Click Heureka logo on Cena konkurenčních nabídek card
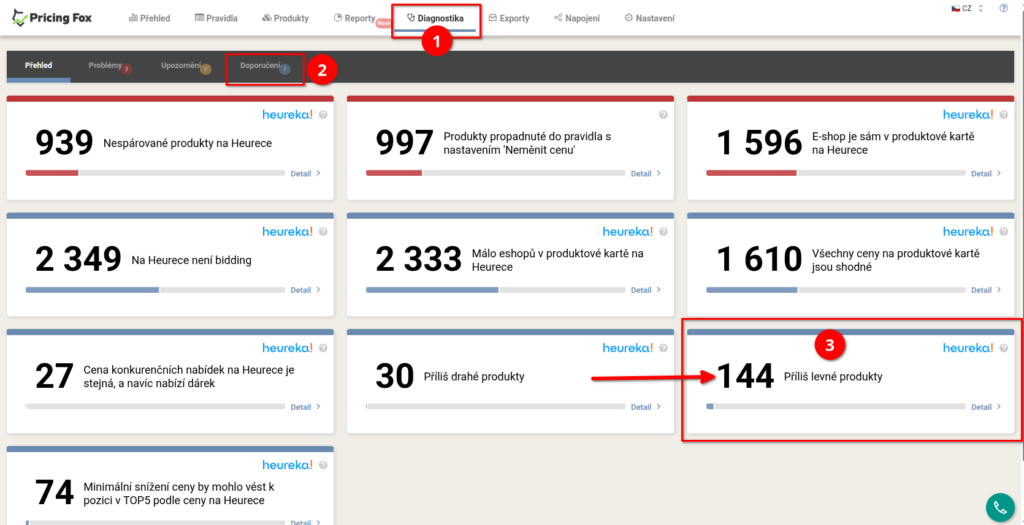This screenshot has width=1024, height=525. [x=288, y=347]
